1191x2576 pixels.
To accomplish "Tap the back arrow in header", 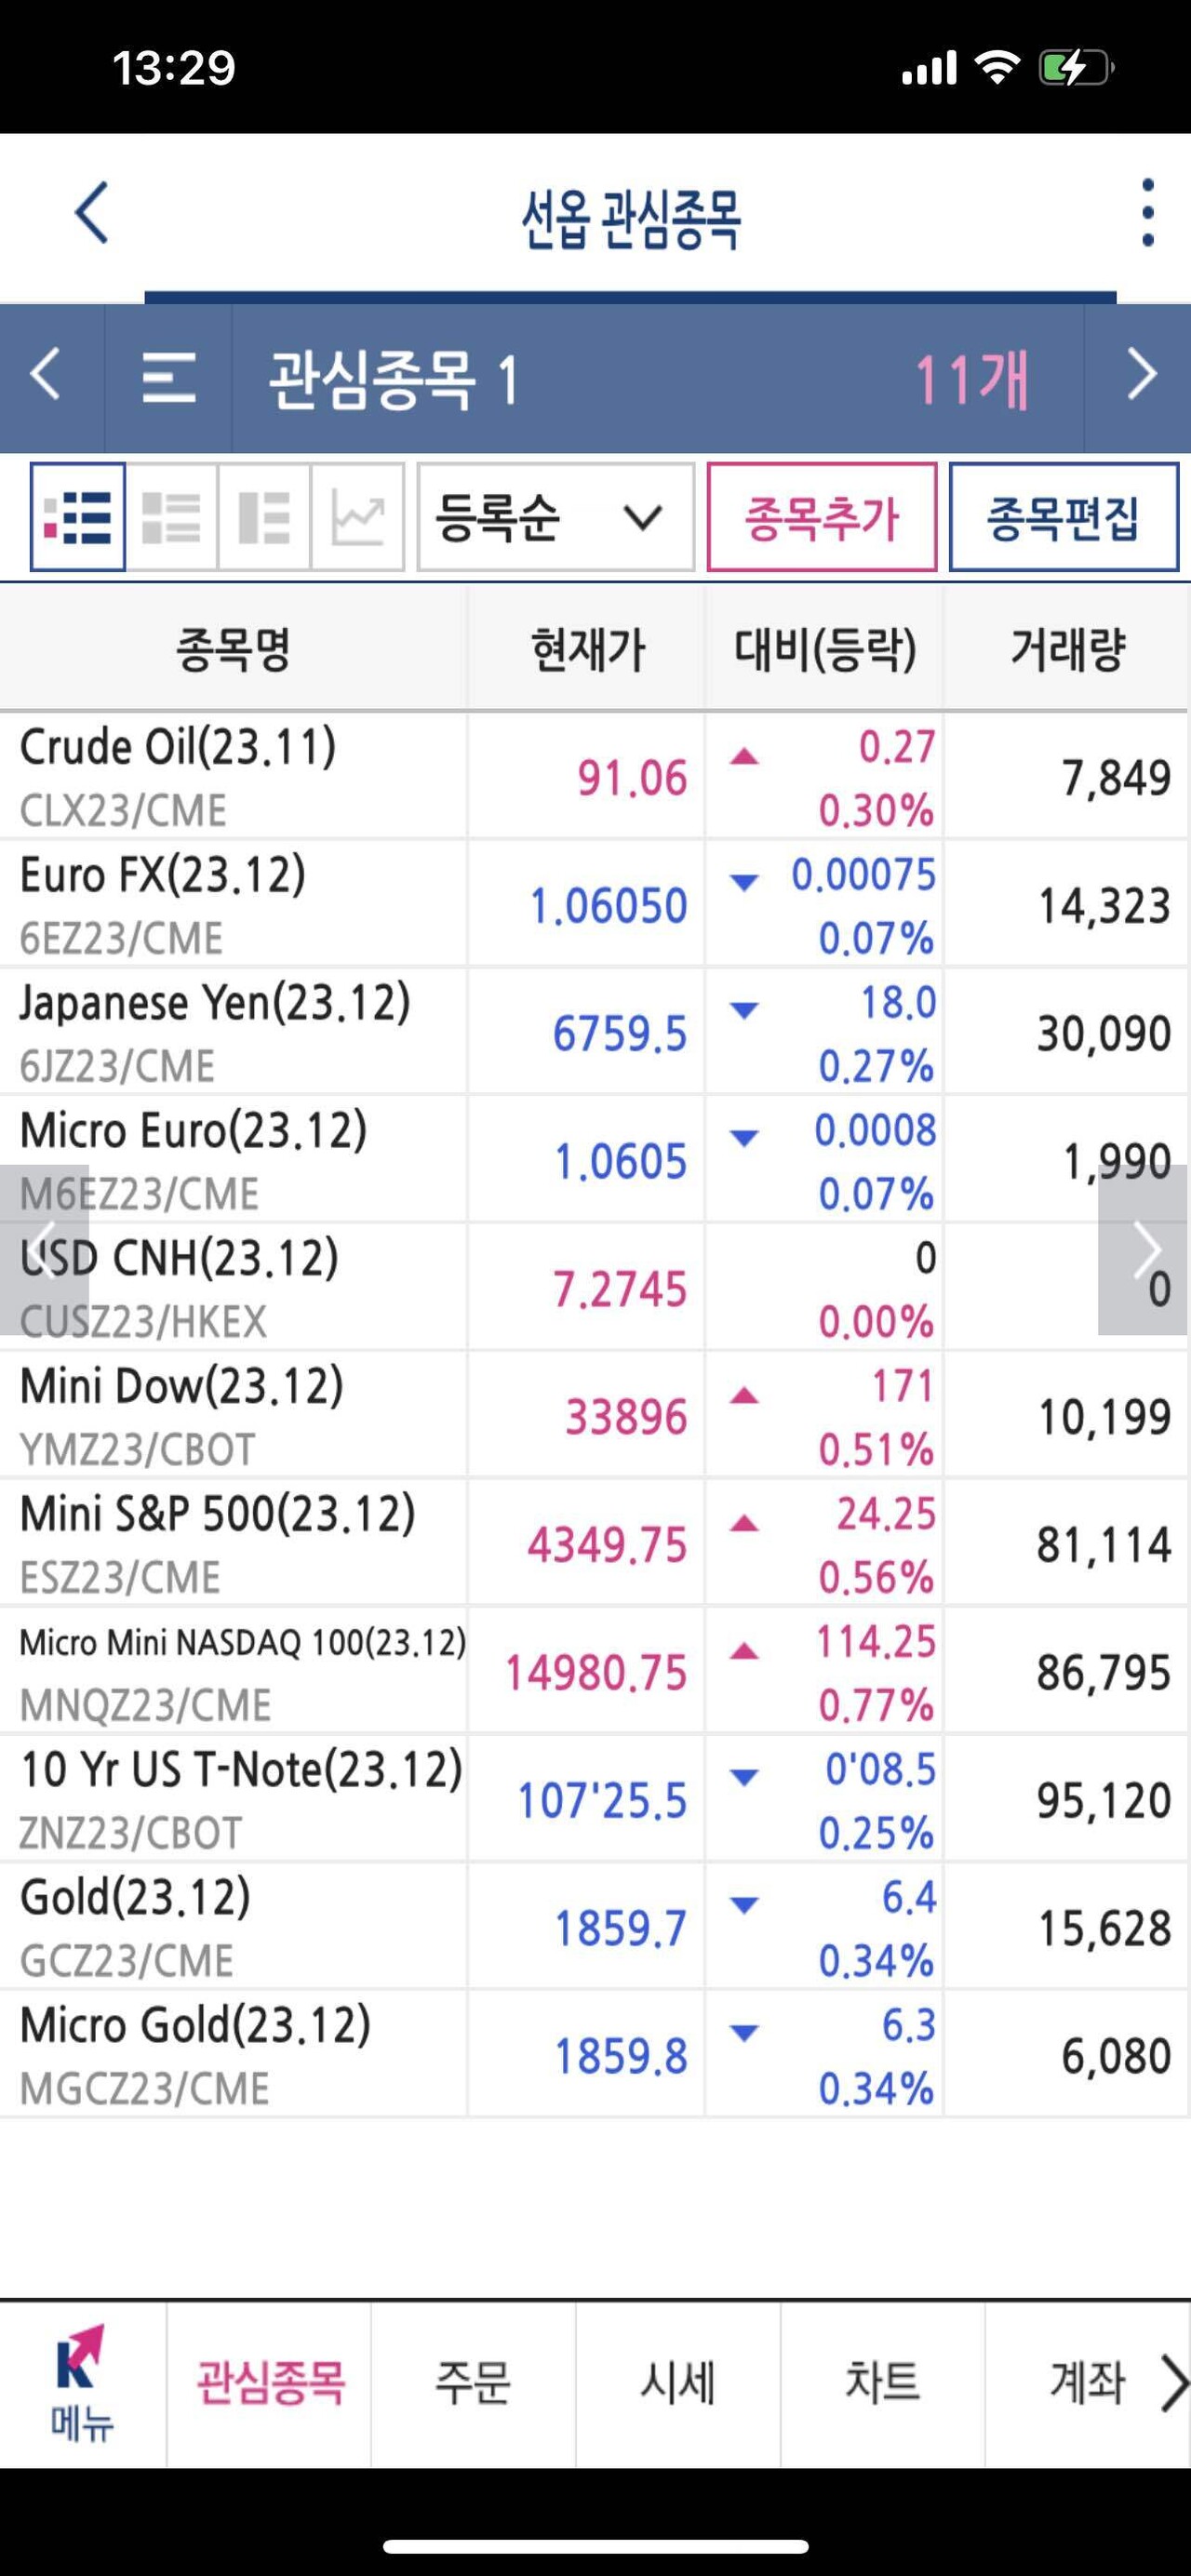I will 91,213.
